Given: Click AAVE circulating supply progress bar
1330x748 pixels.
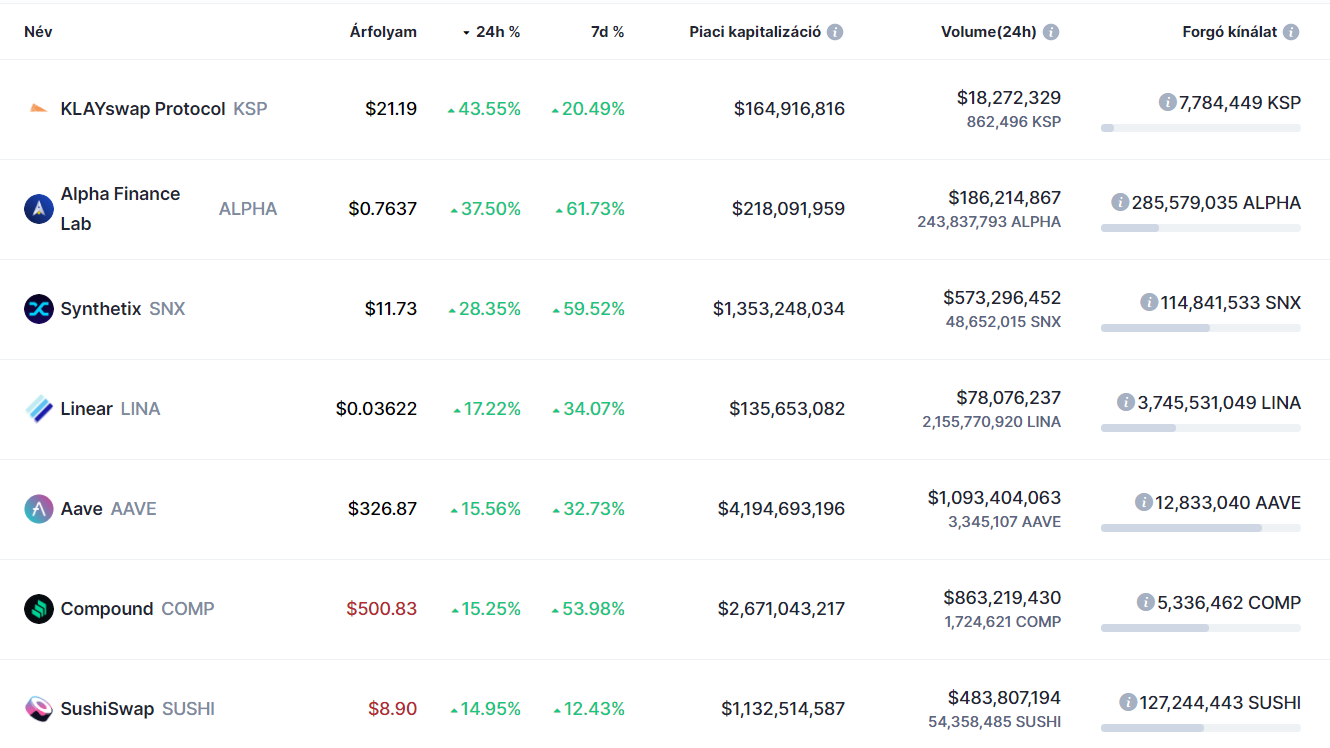Looking at the screenshot, I should 1201,528.
